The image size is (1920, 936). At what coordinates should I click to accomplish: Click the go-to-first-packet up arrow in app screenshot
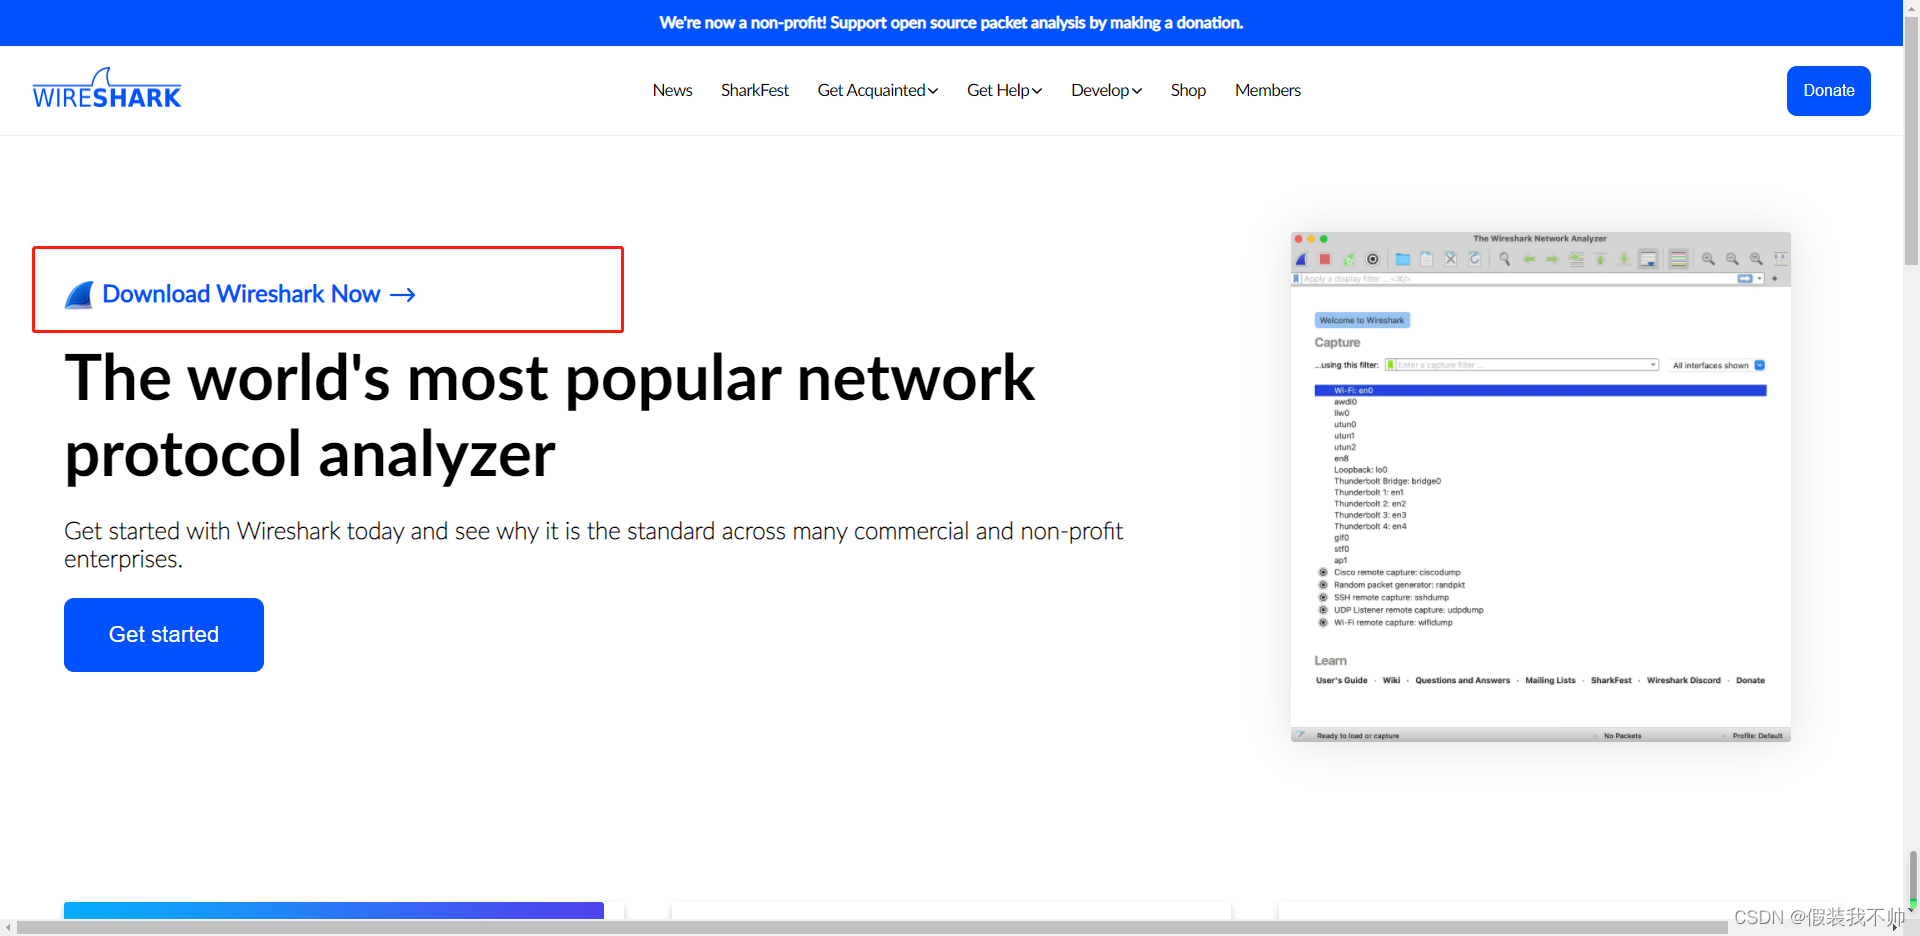coord(1600,259)
